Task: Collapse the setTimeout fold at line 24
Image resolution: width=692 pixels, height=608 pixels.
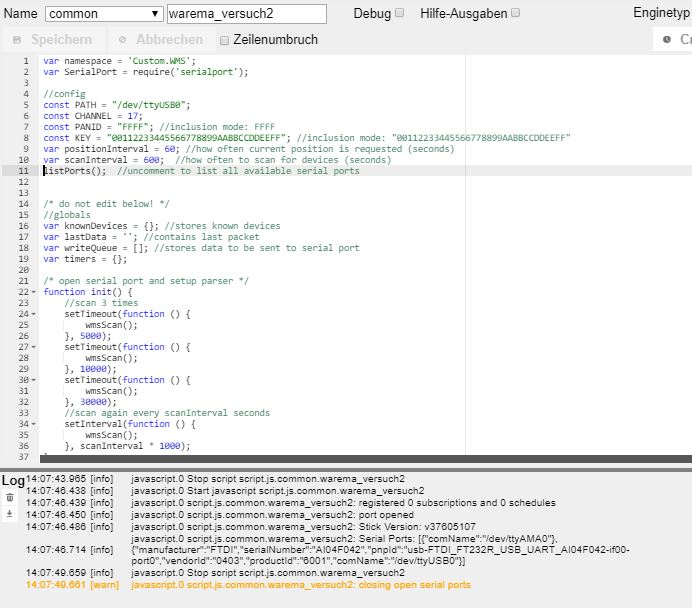Action: 34,314
